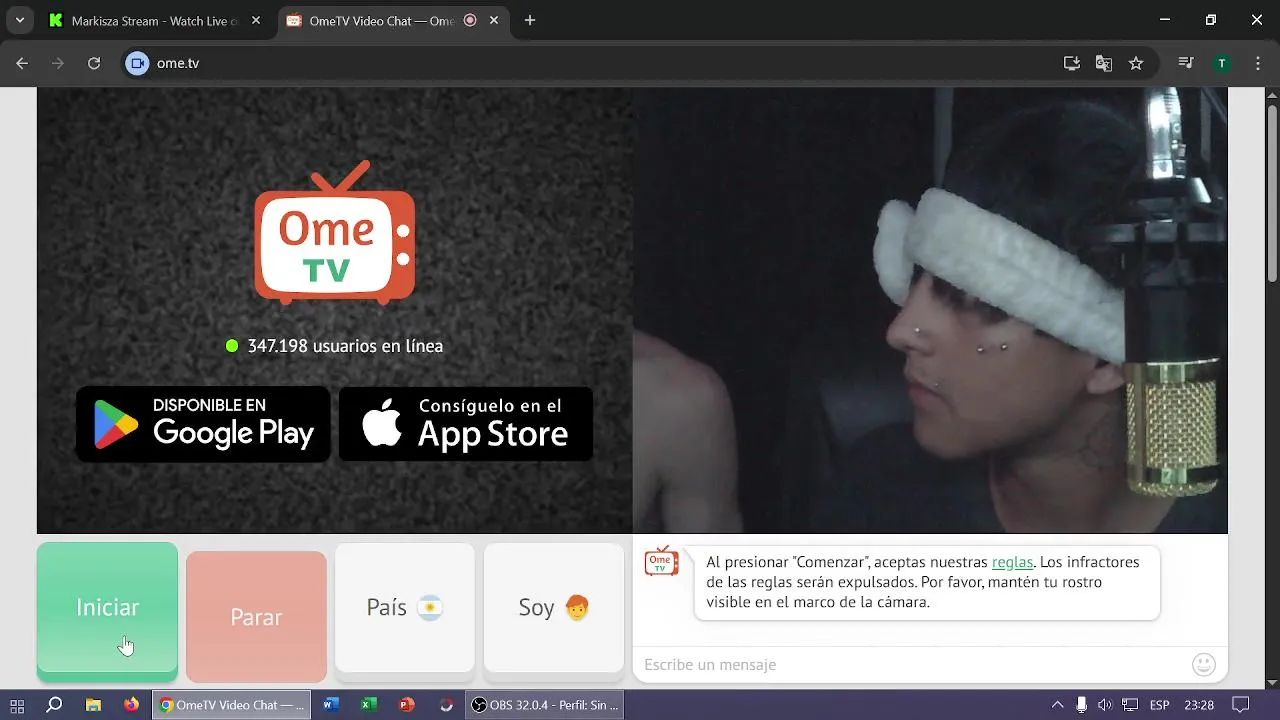Open PowerPoint from the taskbar
This screenshot has width=1280, height=720.
407,705
